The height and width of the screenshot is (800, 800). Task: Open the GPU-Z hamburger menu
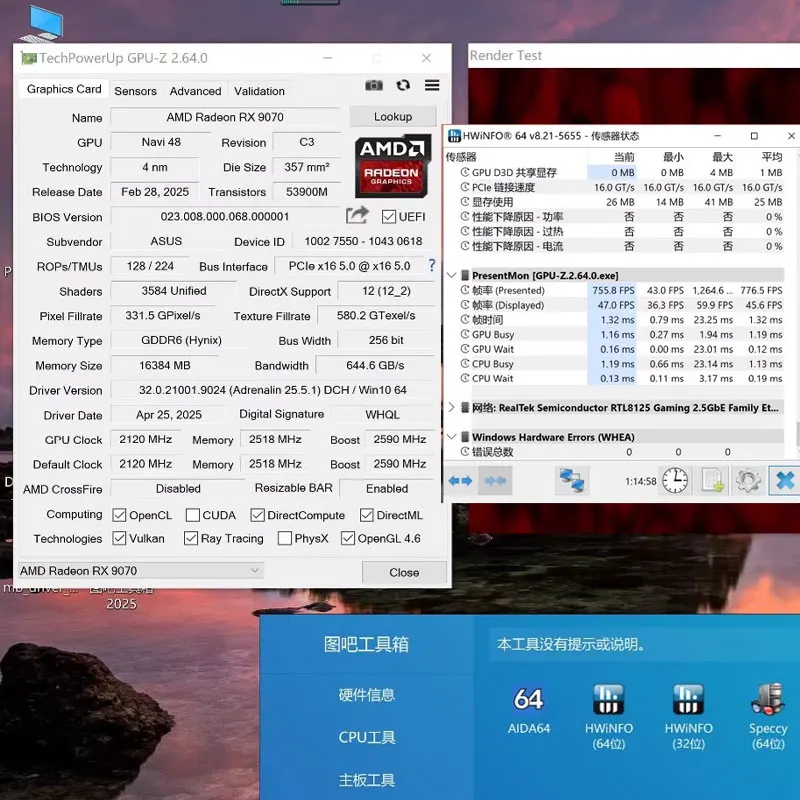point(432,86)
